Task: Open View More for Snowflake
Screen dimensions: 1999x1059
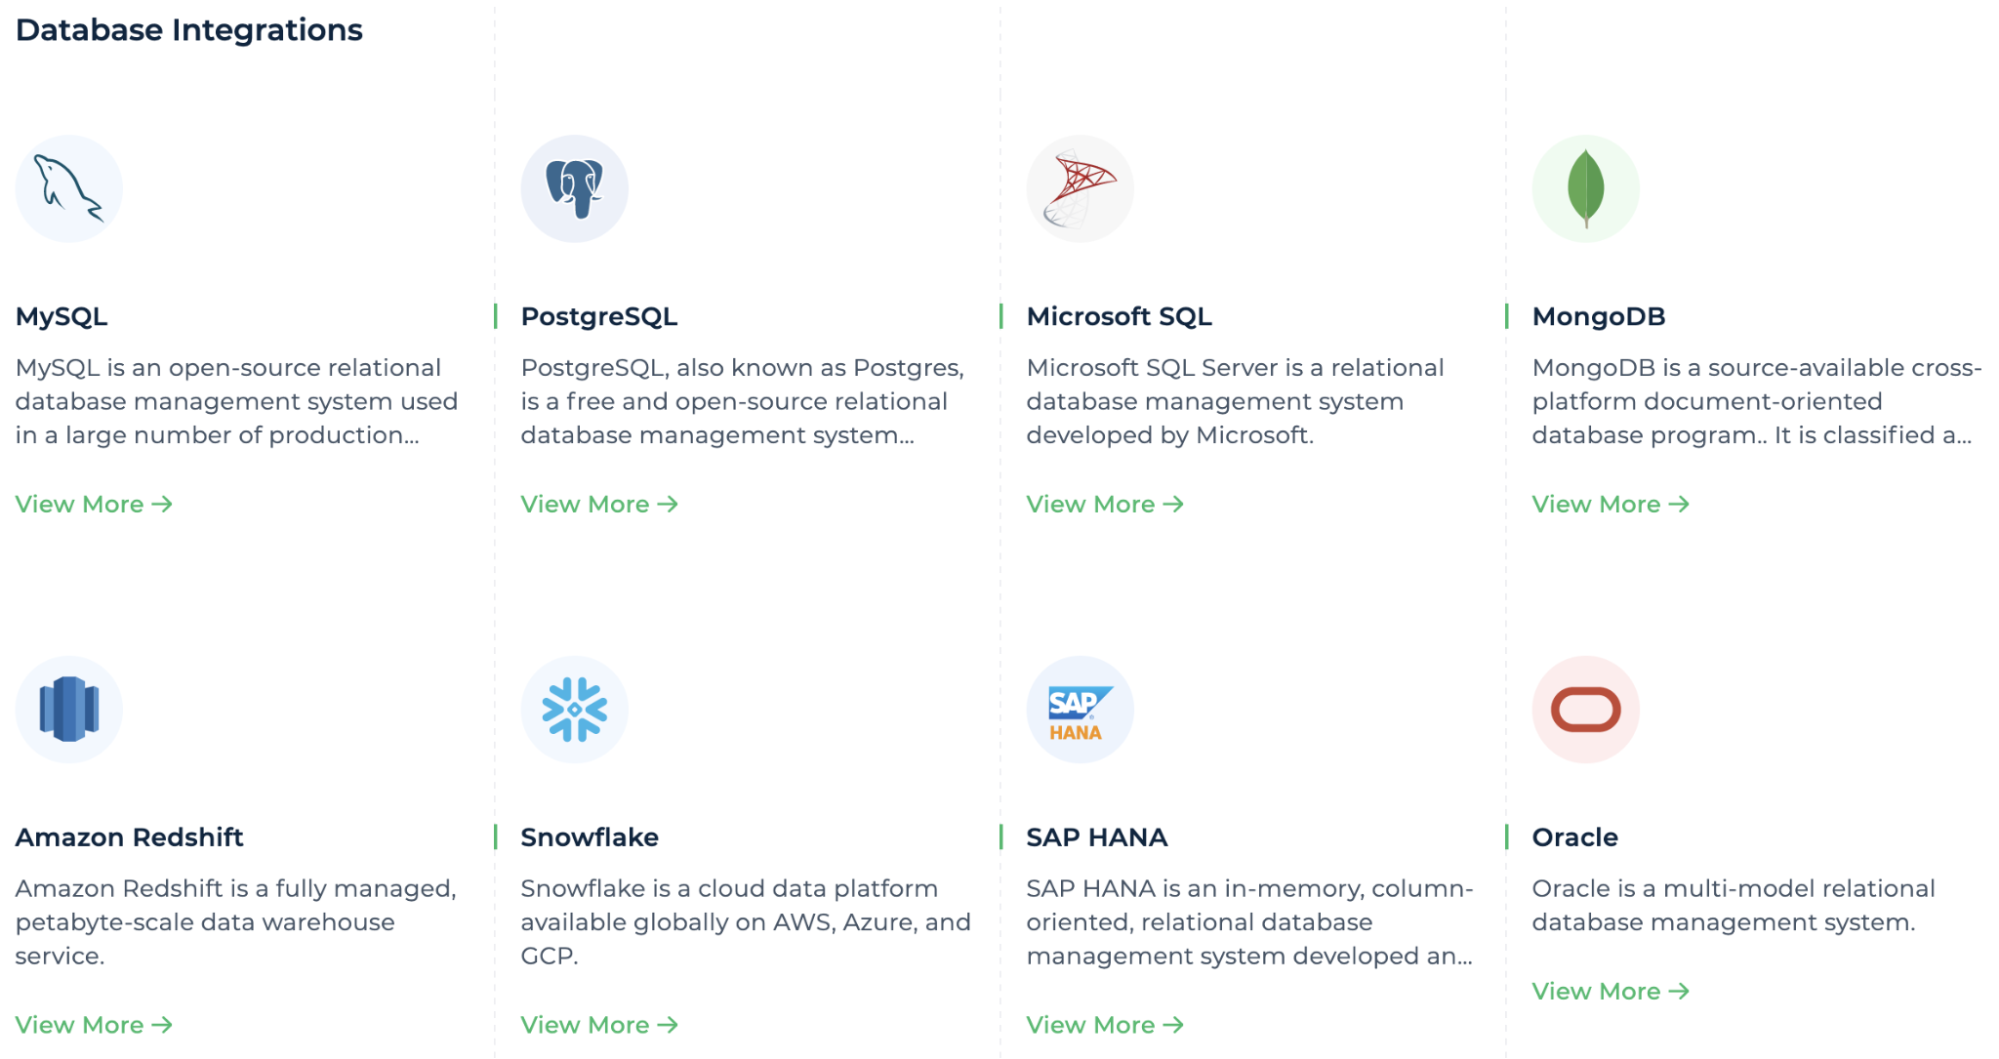Action: point(598,1024)
